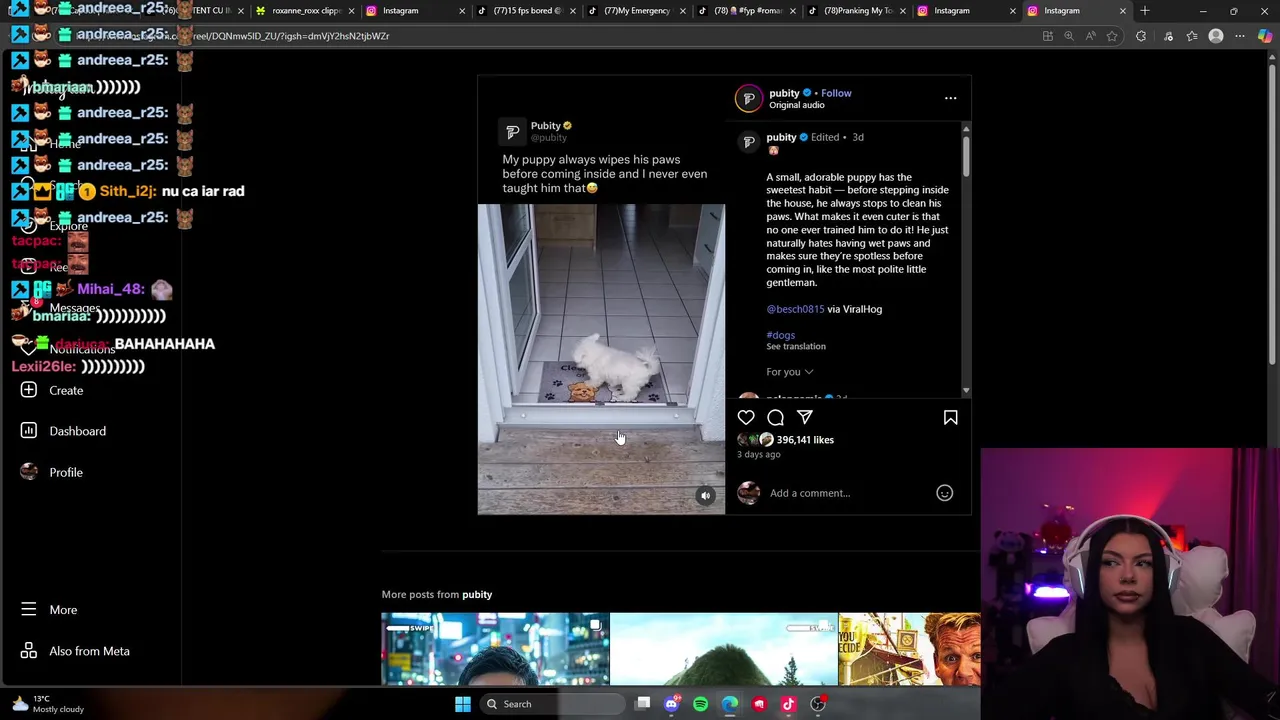The width and height of the screenshot is (1280, 720).
Task: Open Also from Meta in sidebar
Action: 89,651
